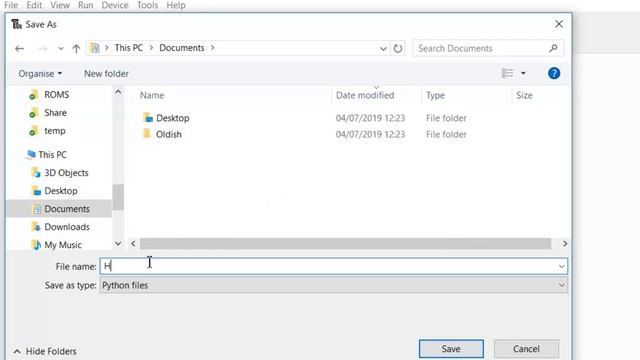Open the Edit menu
640x360 pixels.
coord(34,5)
